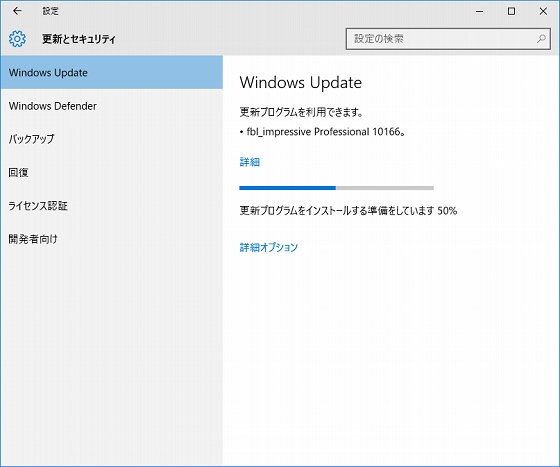Click the 更新とセキュリティ header title

pos(79,39)
